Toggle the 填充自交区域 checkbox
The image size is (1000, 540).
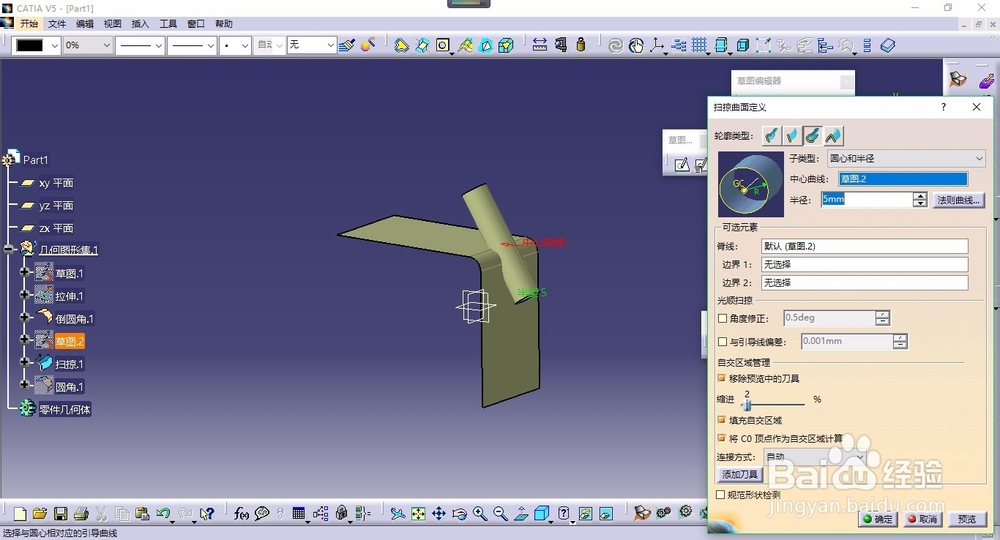[722, 420]
